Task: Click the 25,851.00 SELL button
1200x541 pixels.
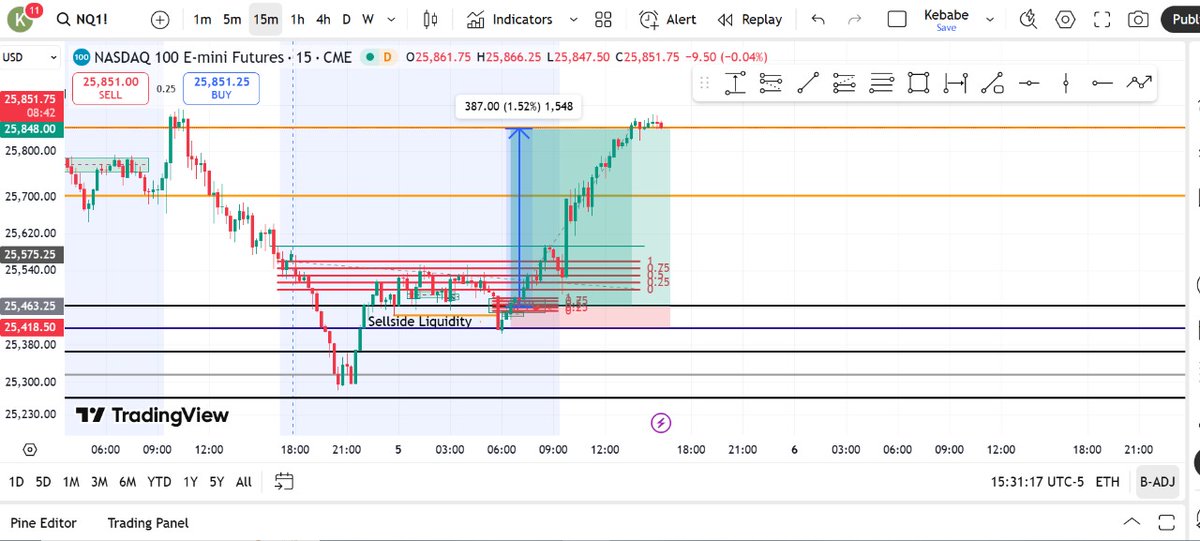Action: coord(110,88)
